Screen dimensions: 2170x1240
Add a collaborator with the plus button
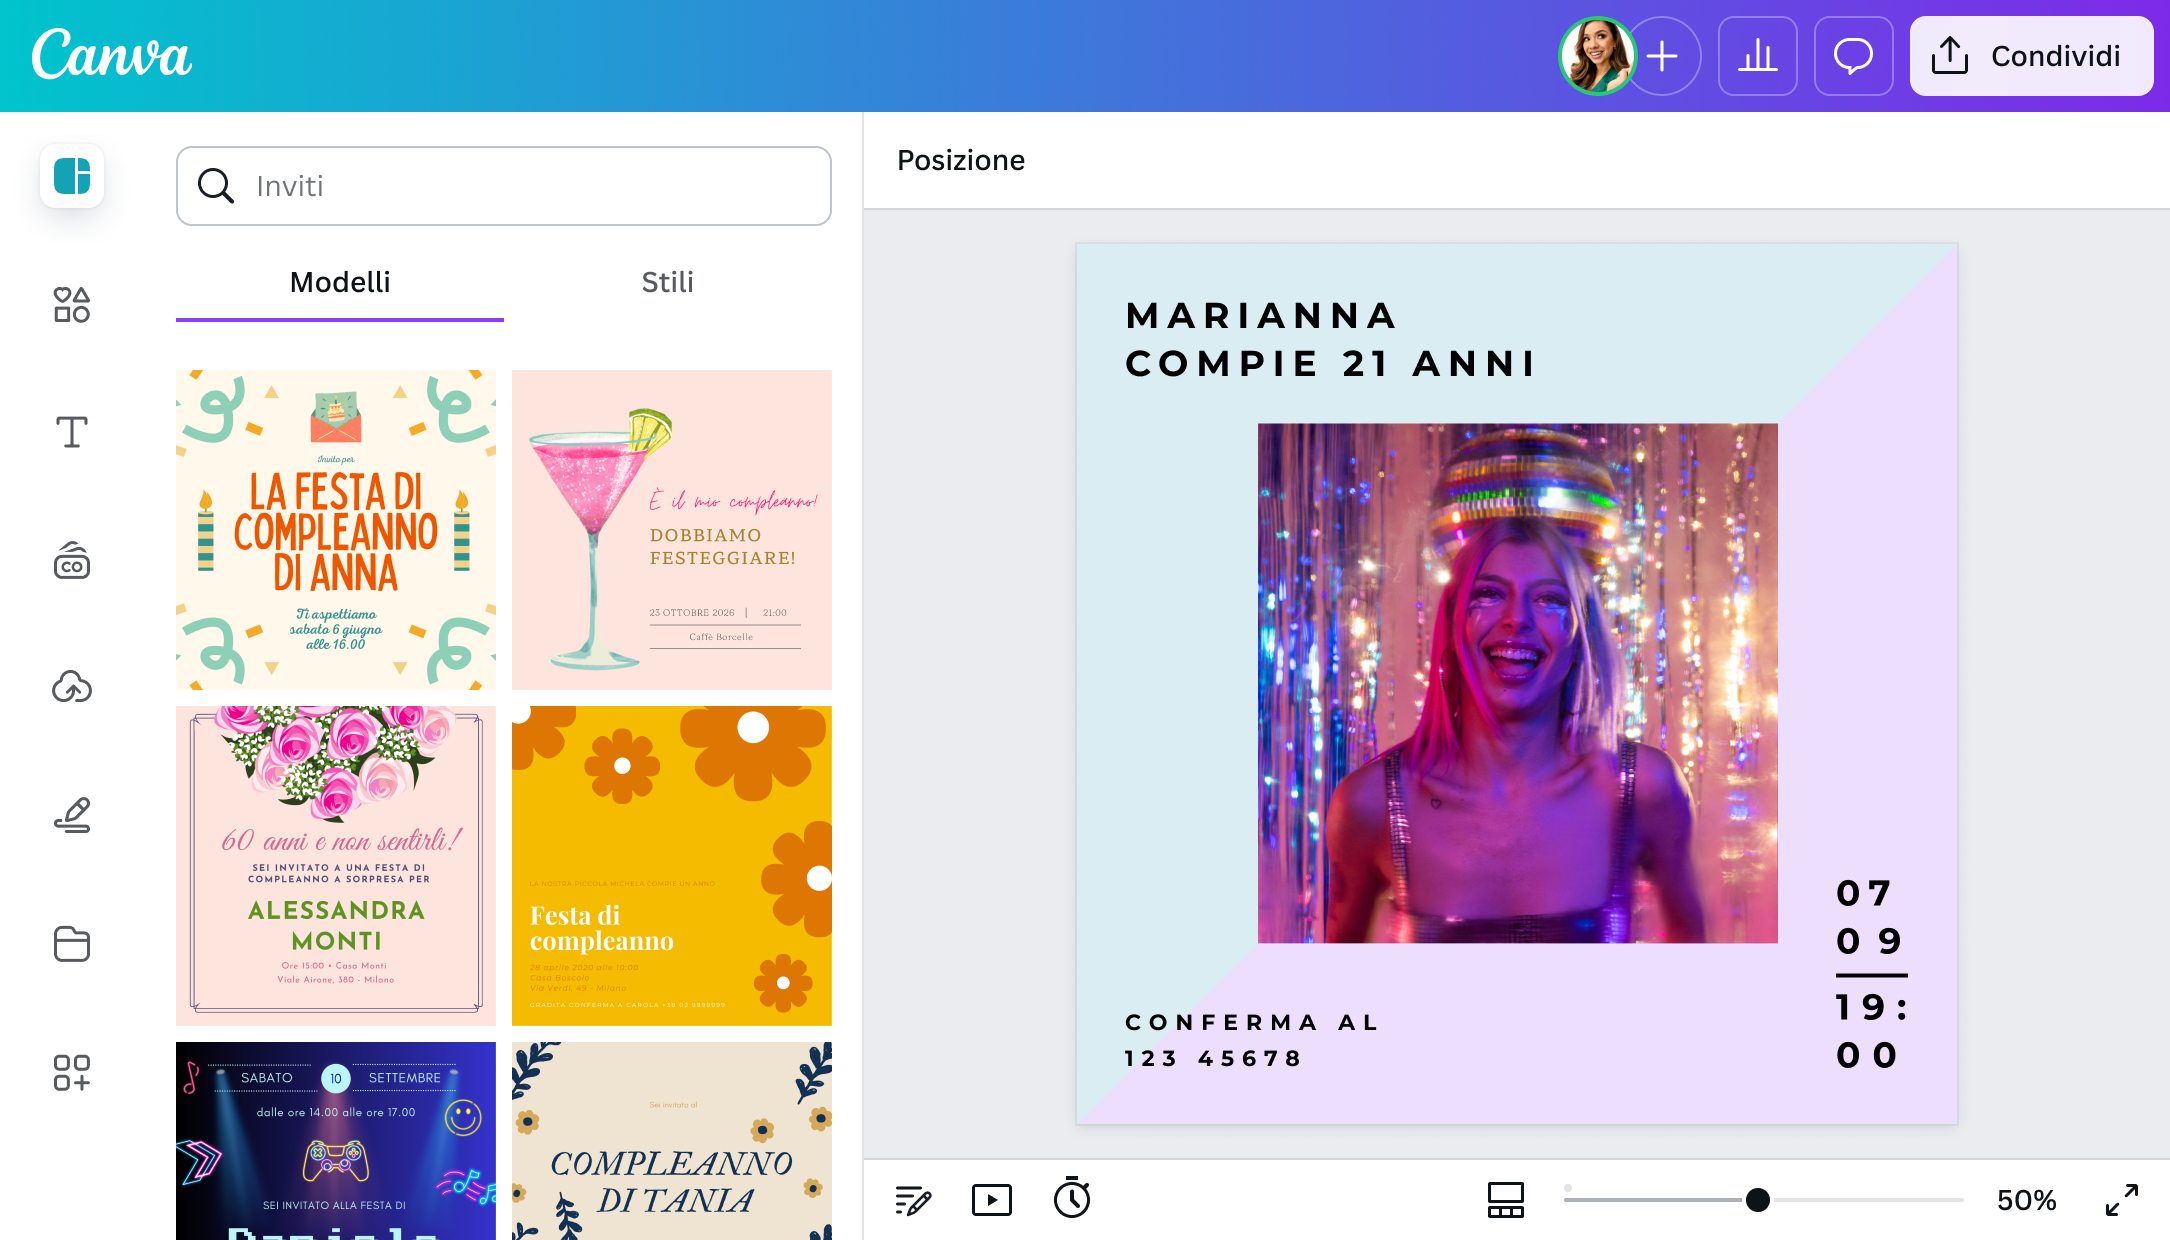(x=1663, y=56)
